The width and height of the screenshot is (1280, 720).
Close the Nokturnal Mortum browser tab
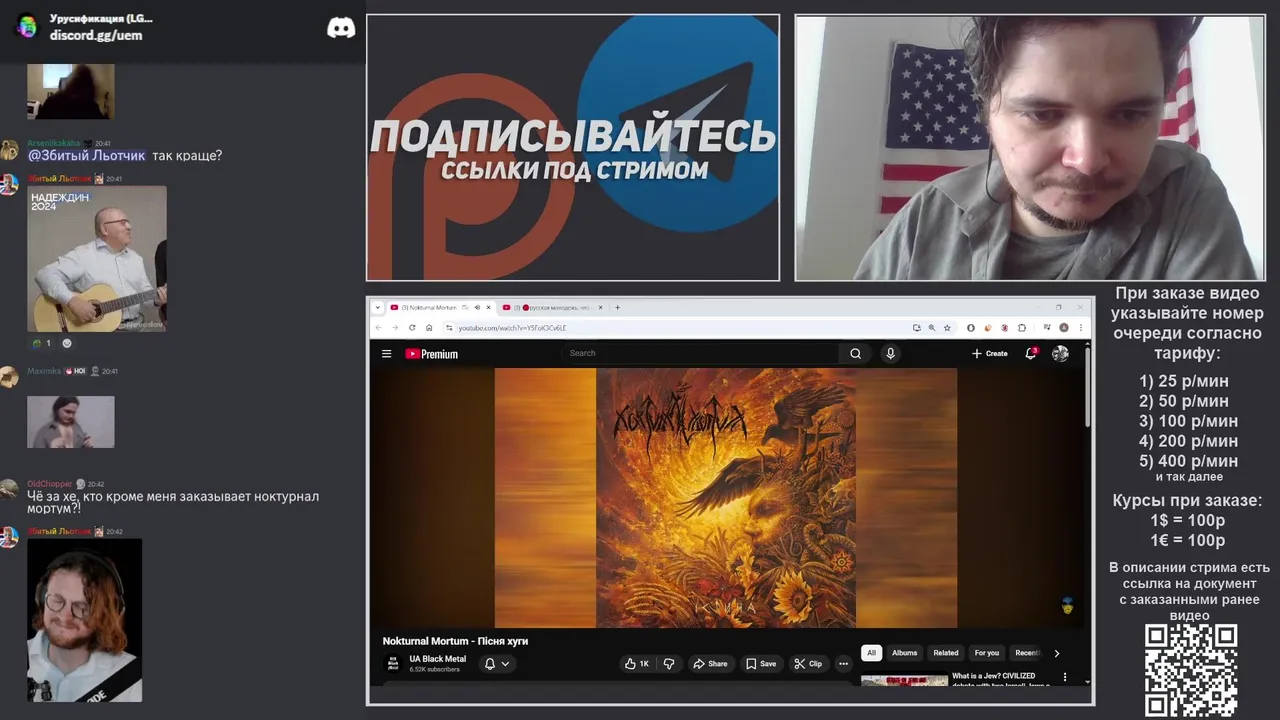[488, 307]
